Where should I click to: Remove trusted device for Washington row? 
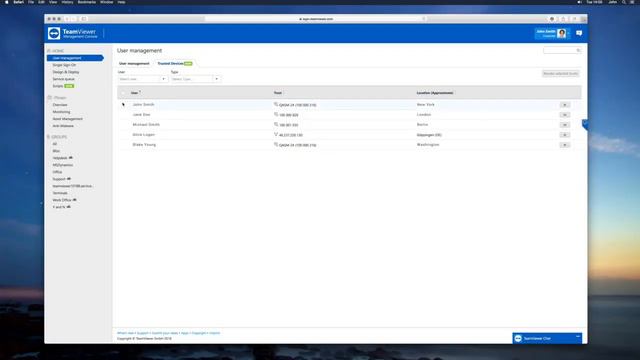564,145
